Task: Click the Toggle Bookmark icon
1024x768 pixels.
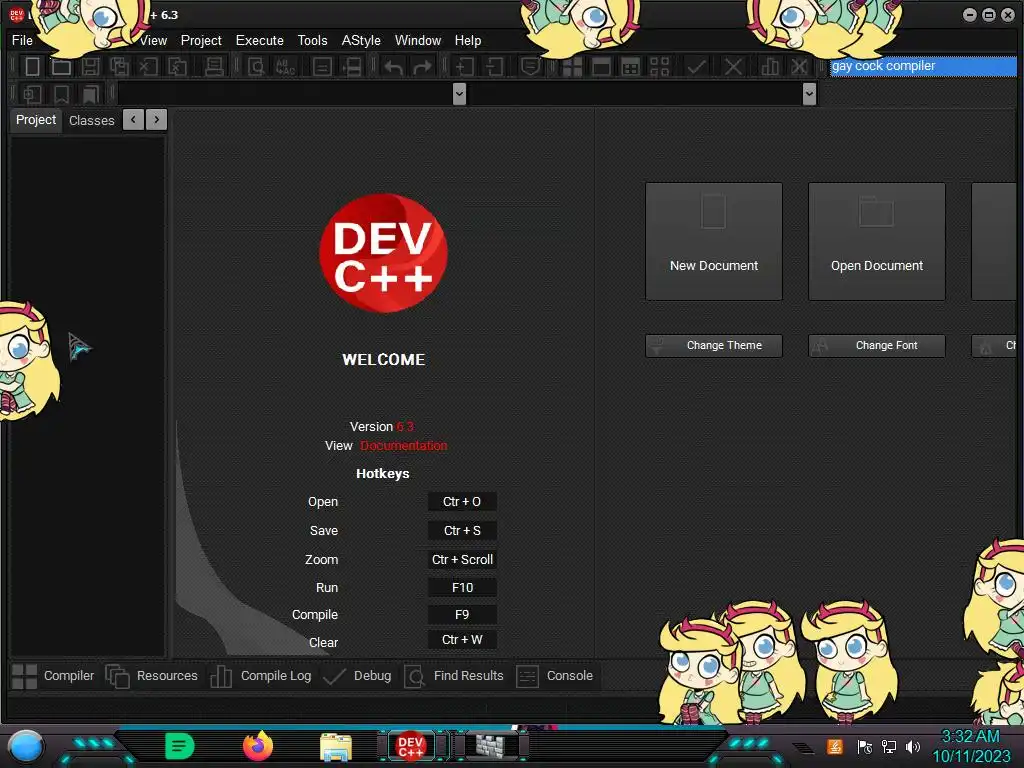Action: click(x=61, y=95)
